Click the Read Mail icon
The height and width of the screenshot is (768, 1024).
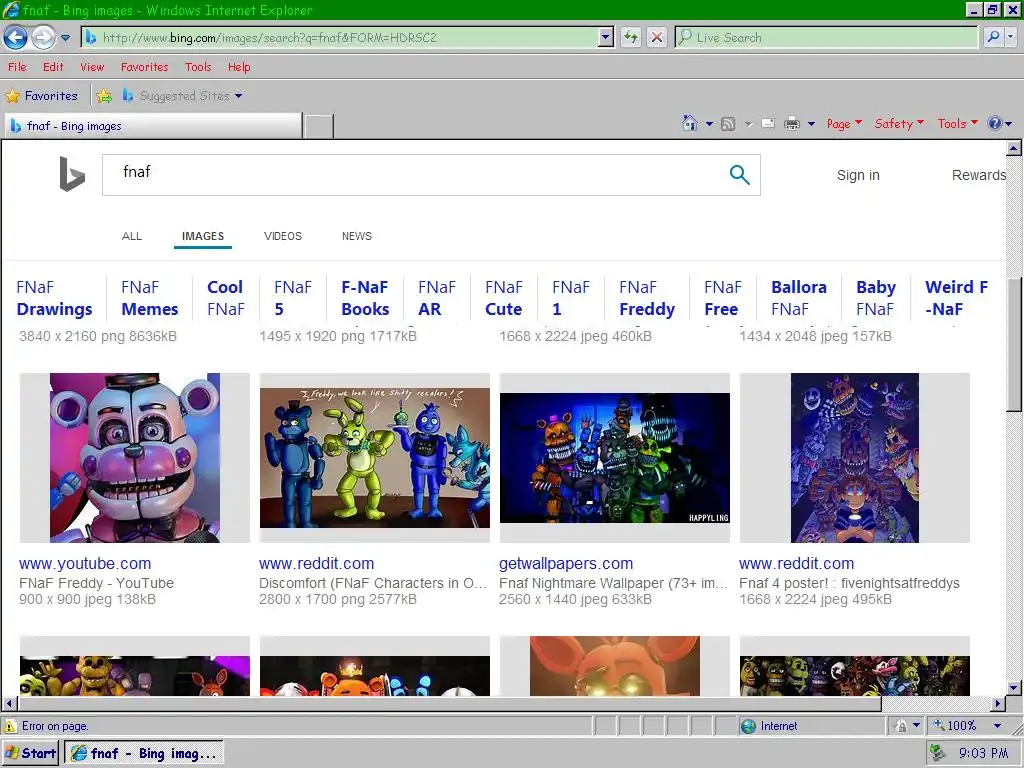pyautogui.click(x=768, y=123)
